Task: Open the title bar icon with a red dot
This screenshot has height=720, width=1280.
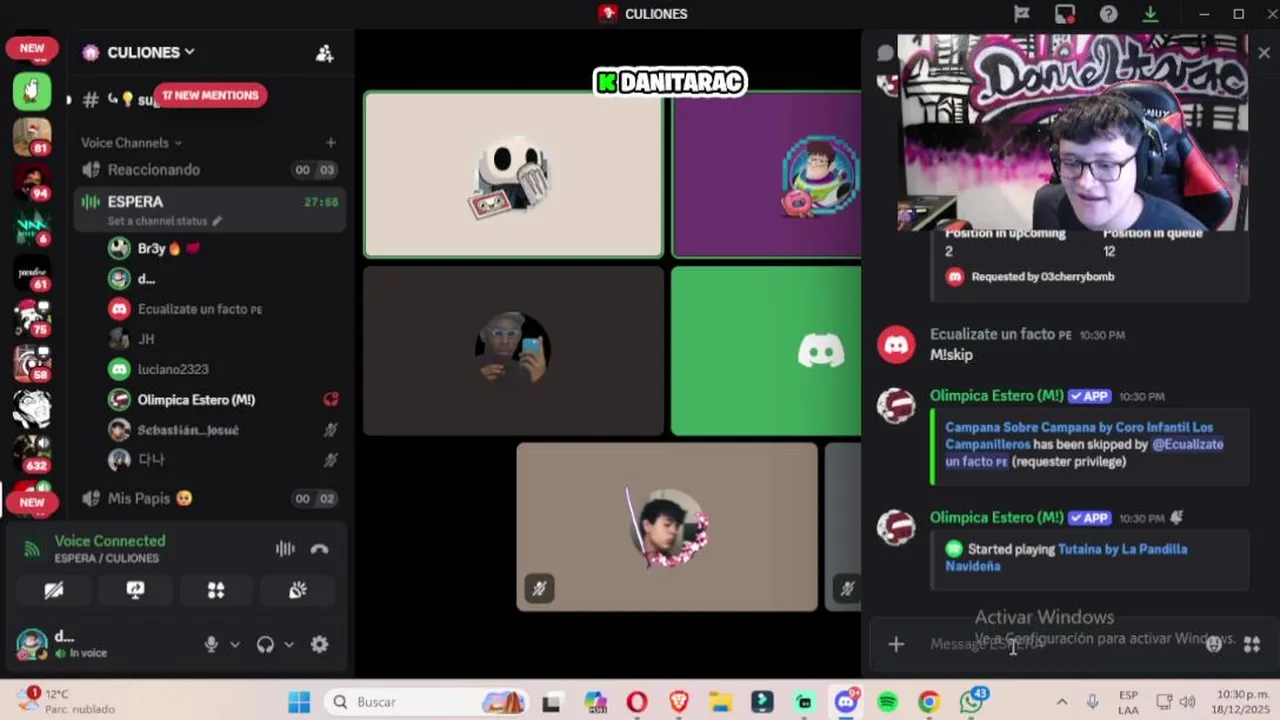Action: pyautogui.click(x=1064, y=14)
